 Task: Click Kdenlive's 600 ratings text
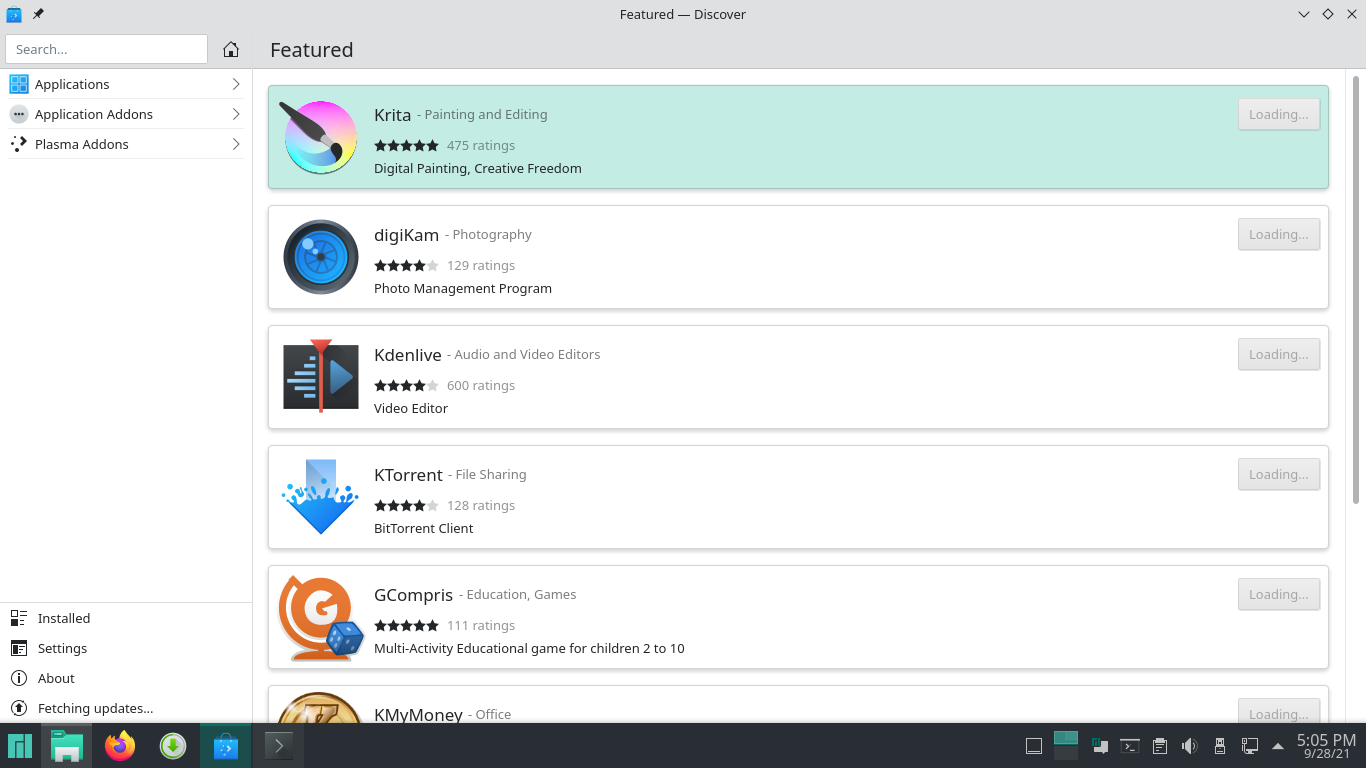[x=481, y=385]
